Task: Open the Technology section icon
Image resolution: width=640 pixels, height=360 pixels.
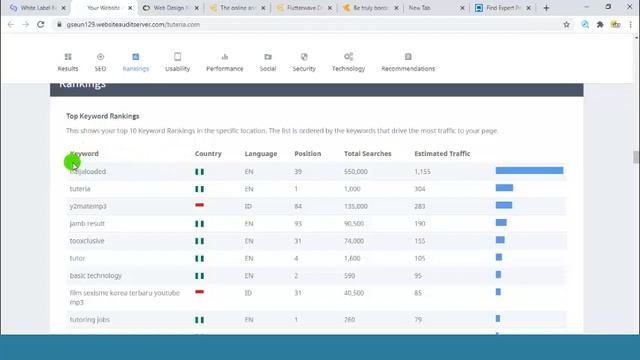Action: point(348,57)
